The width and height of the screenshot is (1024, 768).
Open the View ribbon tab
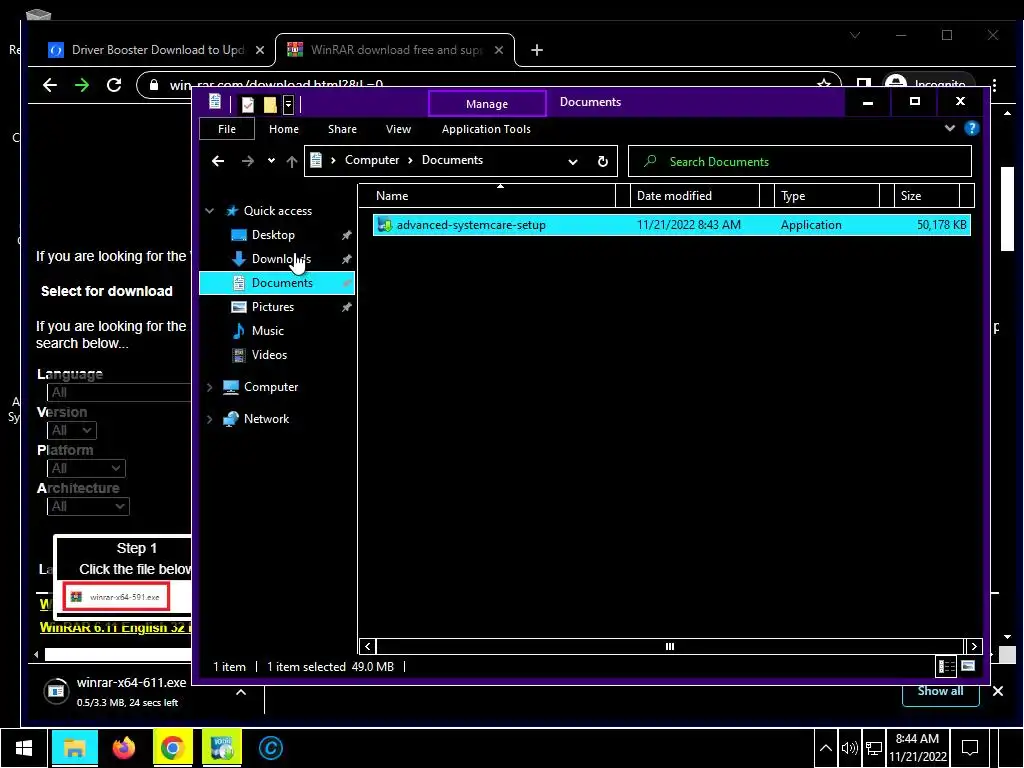tap(398, 129)
